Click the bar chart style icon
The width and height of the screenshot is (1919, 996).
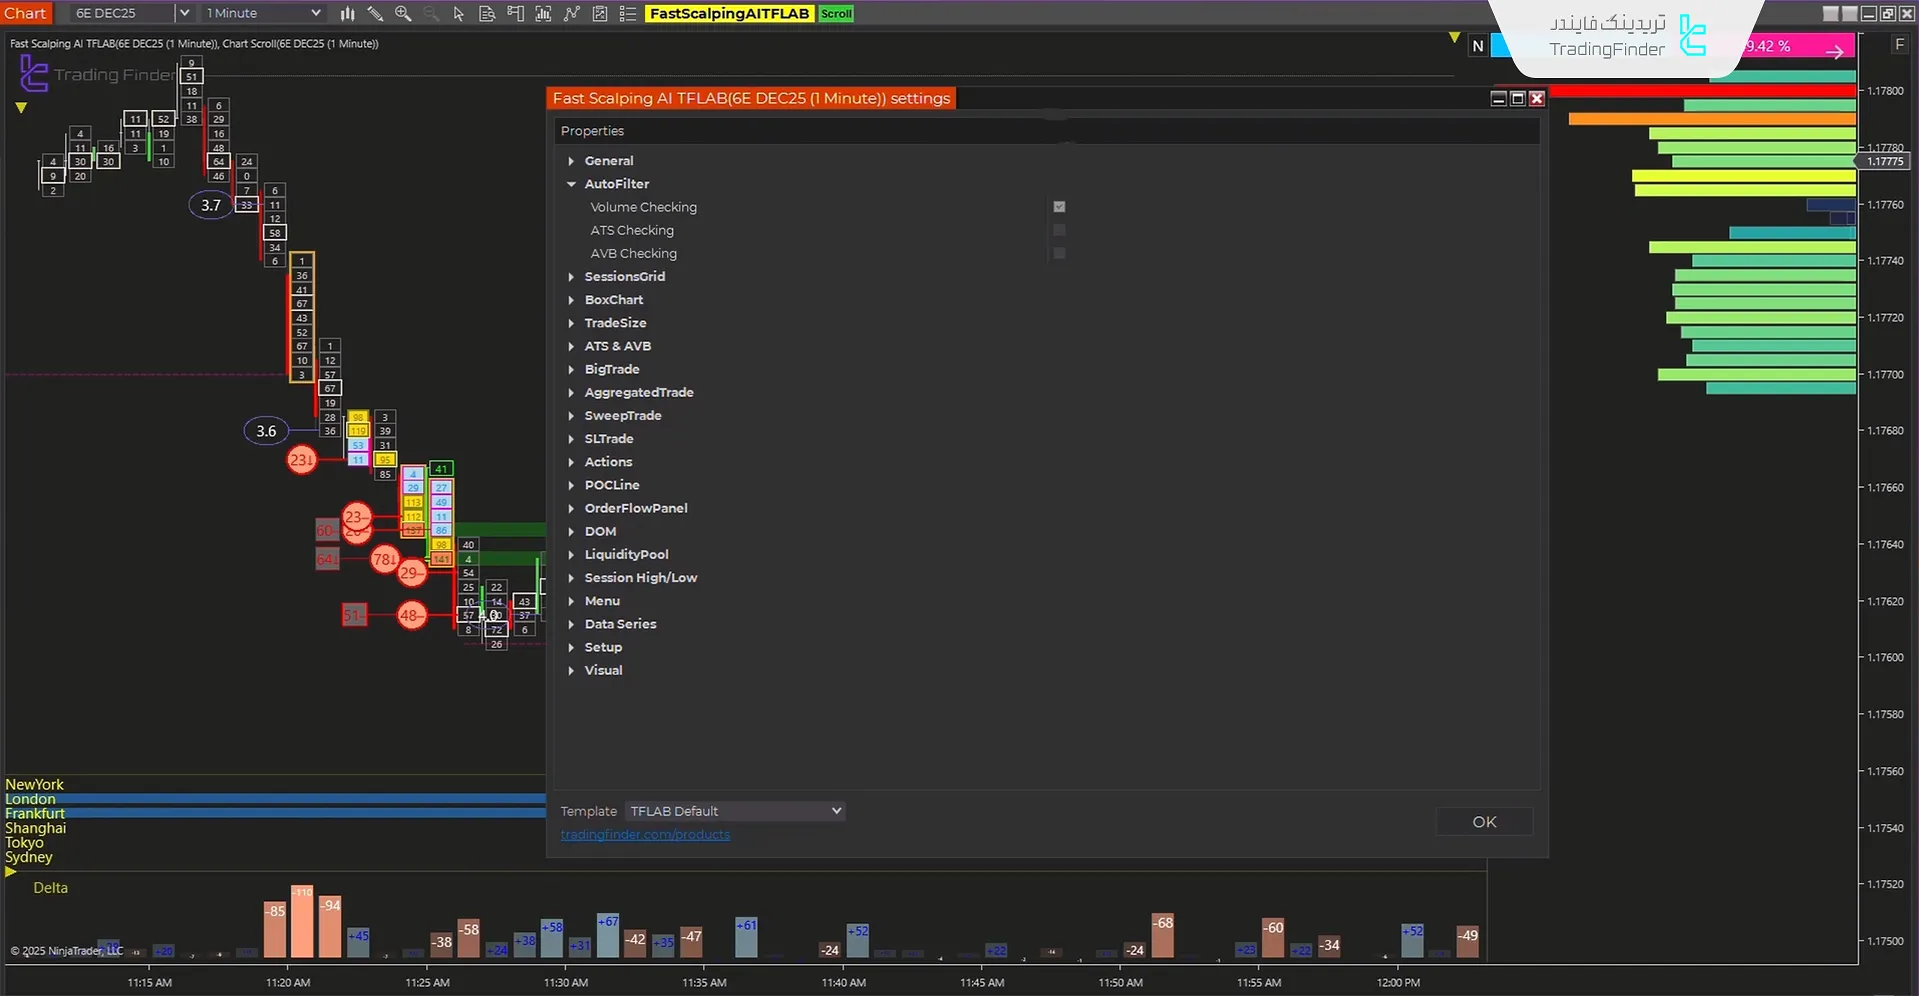pyautogui.click(x=347, y=13)
